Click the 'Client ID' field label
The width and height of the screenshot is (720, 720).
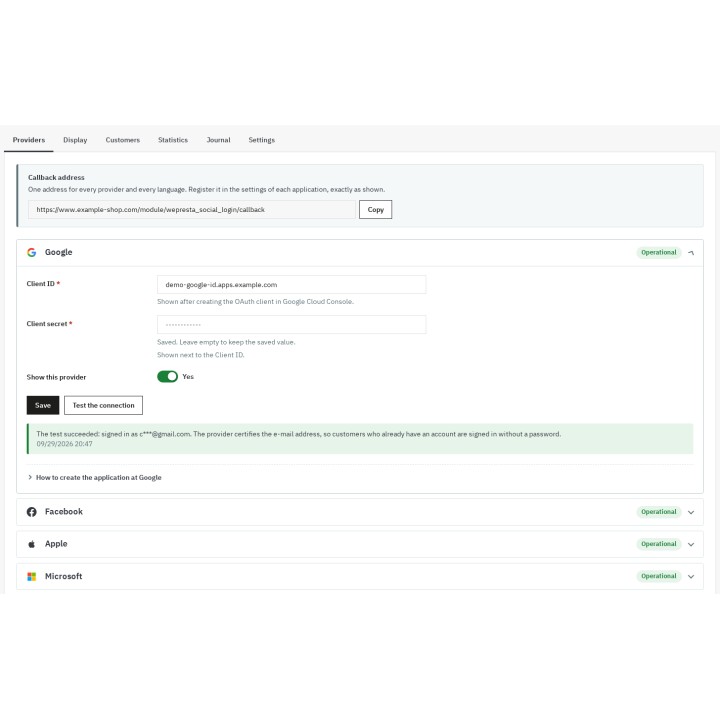pos(43,284)
